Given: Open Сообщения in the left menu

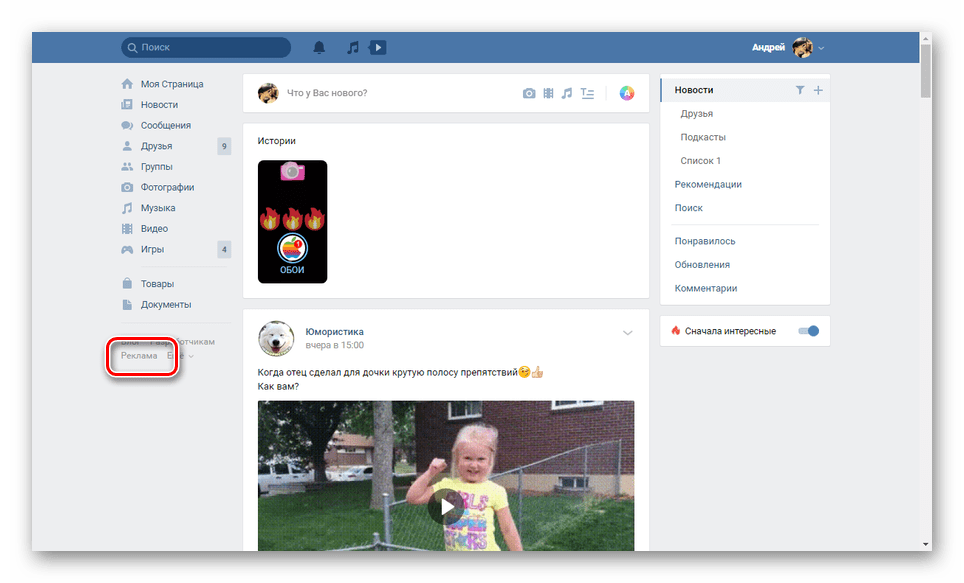Looking at the screenshot, I should (x=165, y=125).
